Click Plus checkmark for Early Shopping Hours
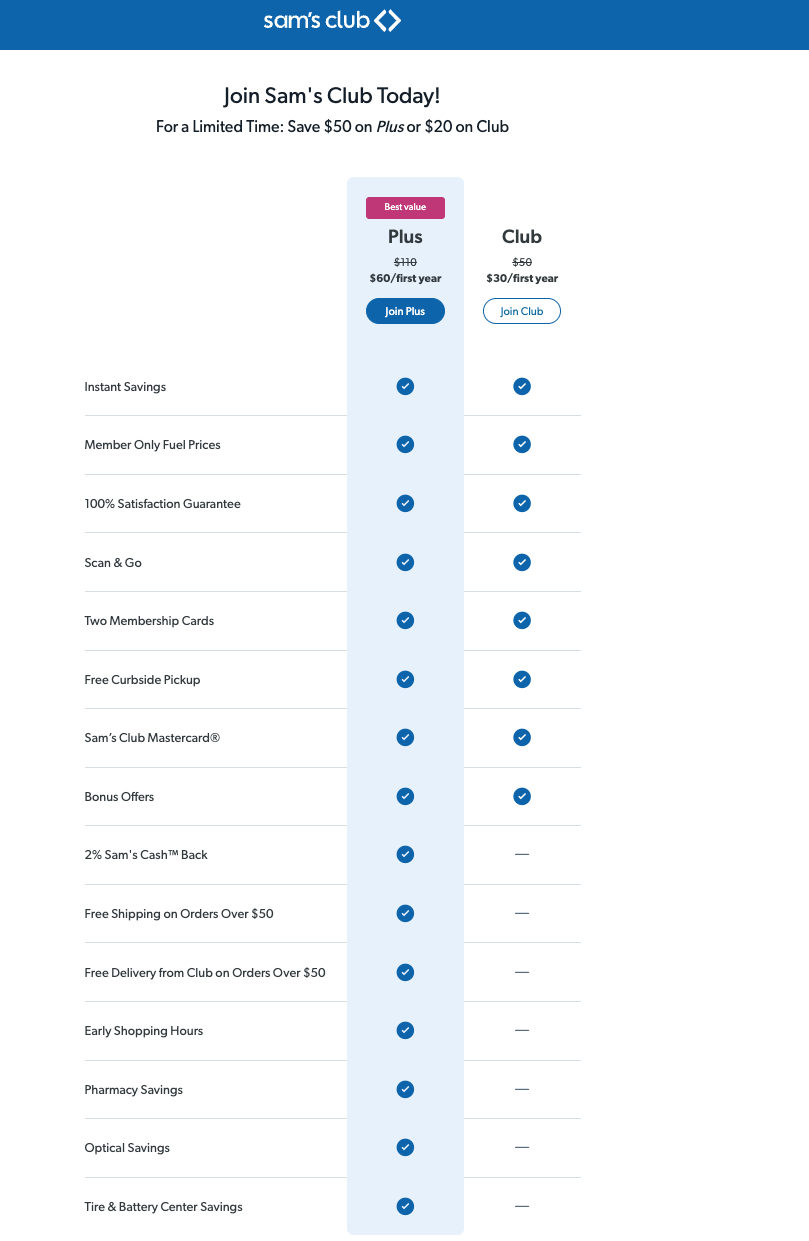This screenshot has height=1241, width=809. [x=405, y=1030]
